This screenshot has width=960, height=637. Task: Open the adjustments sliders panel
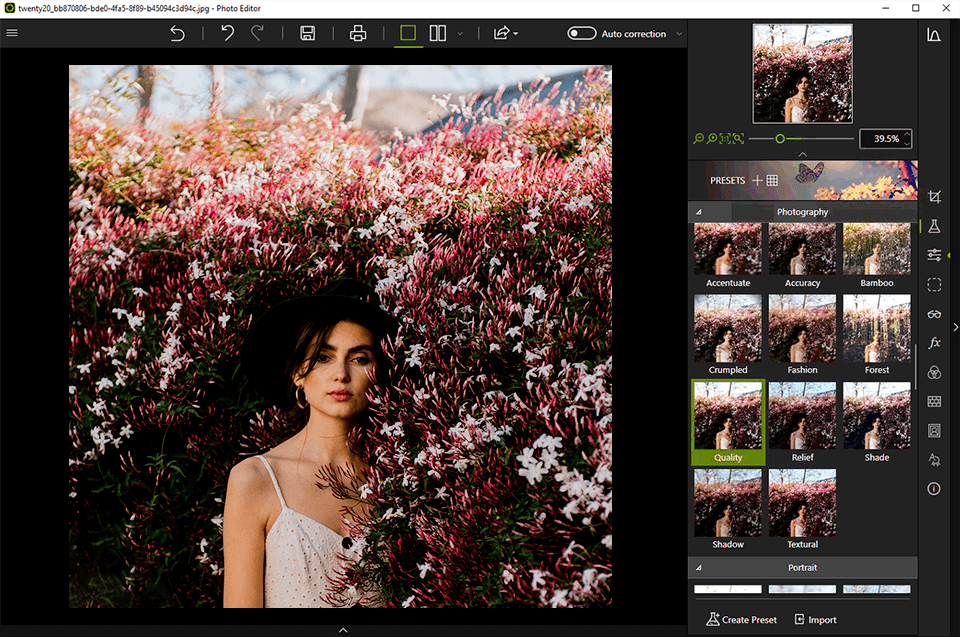[x=934, y=256]
